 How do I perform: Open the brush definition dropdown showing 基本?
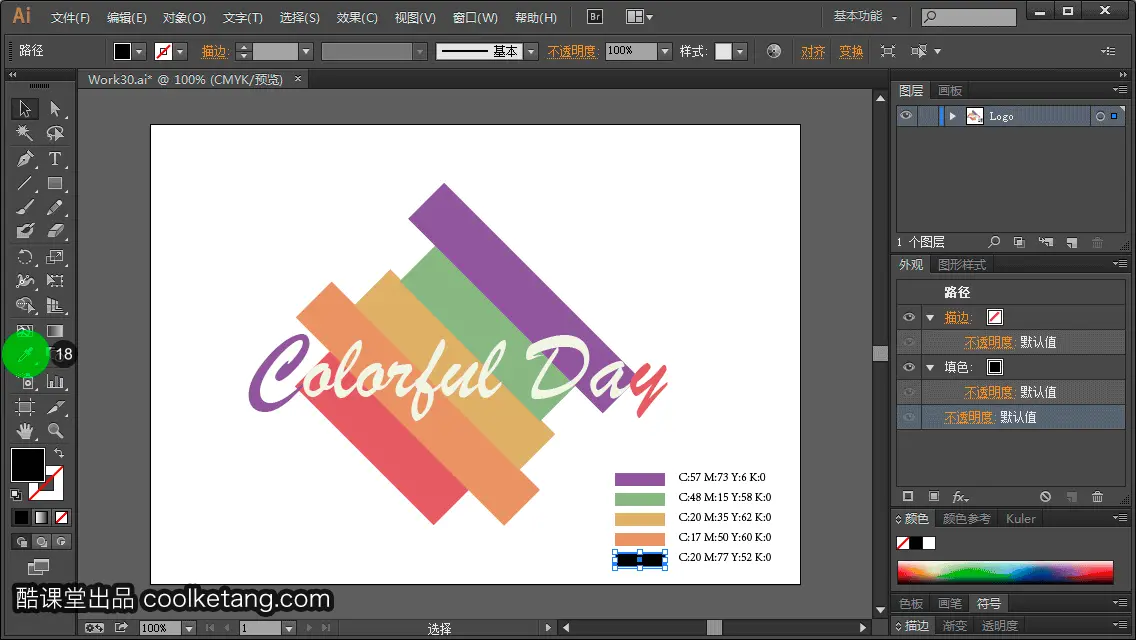(x=531, y=51)
